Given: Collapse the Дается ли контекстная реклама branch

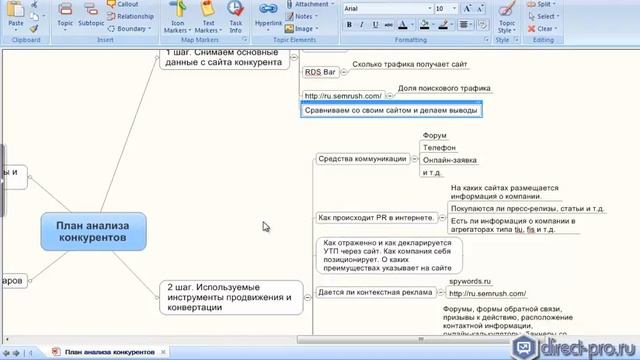Looking at the screenshot, I should [440, 293].
